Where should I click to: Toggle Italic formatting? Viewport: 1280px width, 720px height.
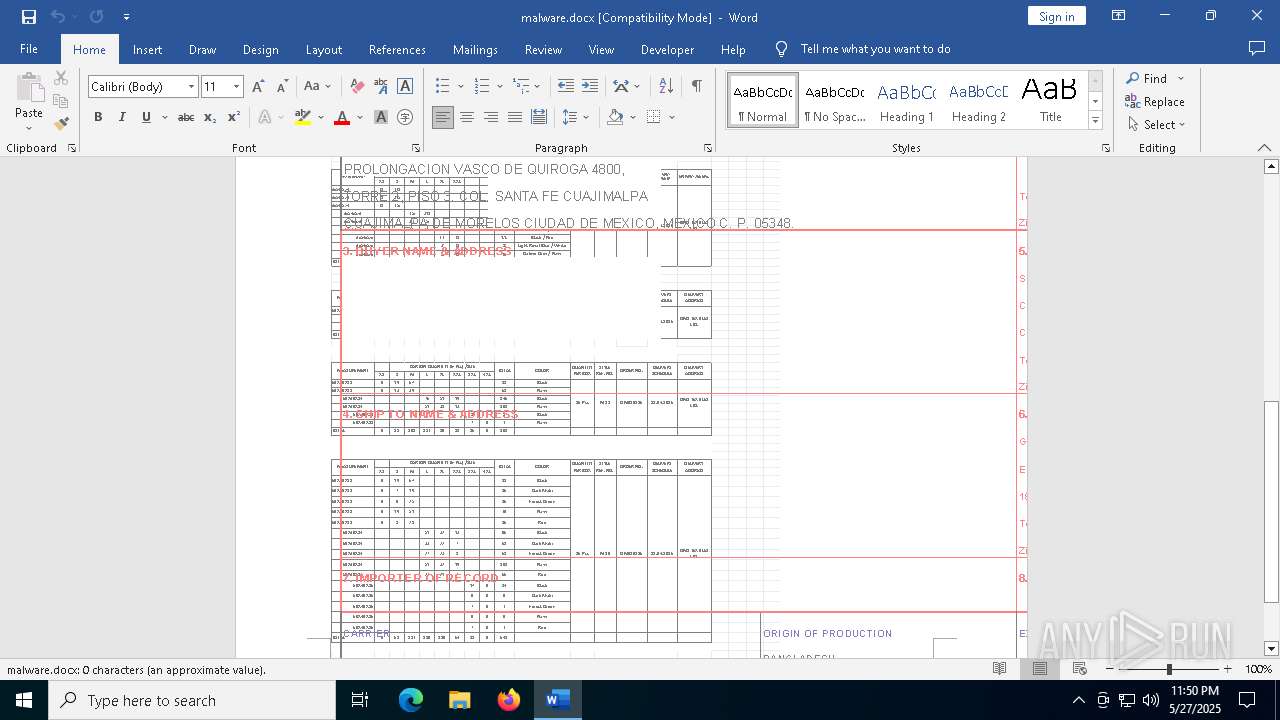pyautogui.click(x=122, y=117)
